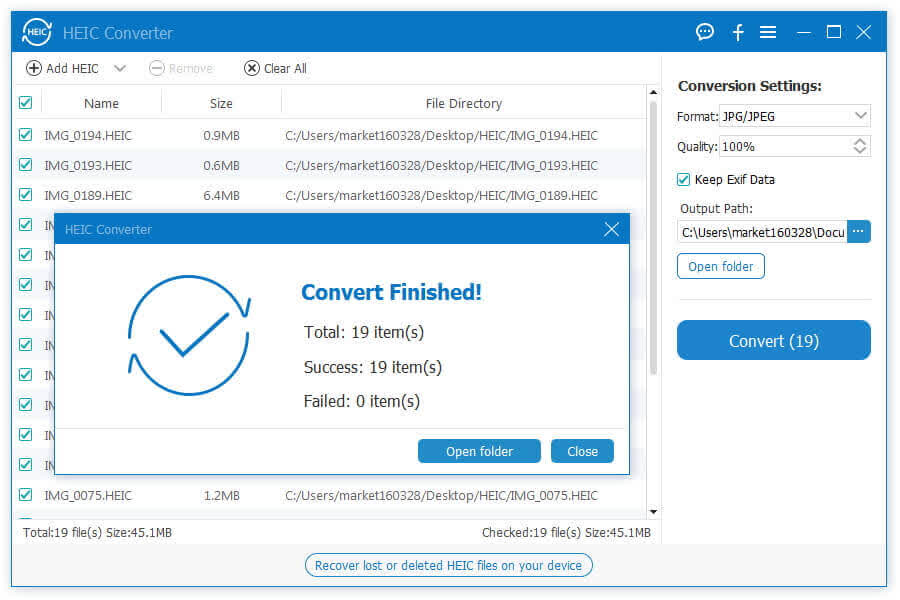The height and width of the screenshot is (600, 900).
Task: Close the Convert Finished dialog
Action: click(x=611, y=229)
